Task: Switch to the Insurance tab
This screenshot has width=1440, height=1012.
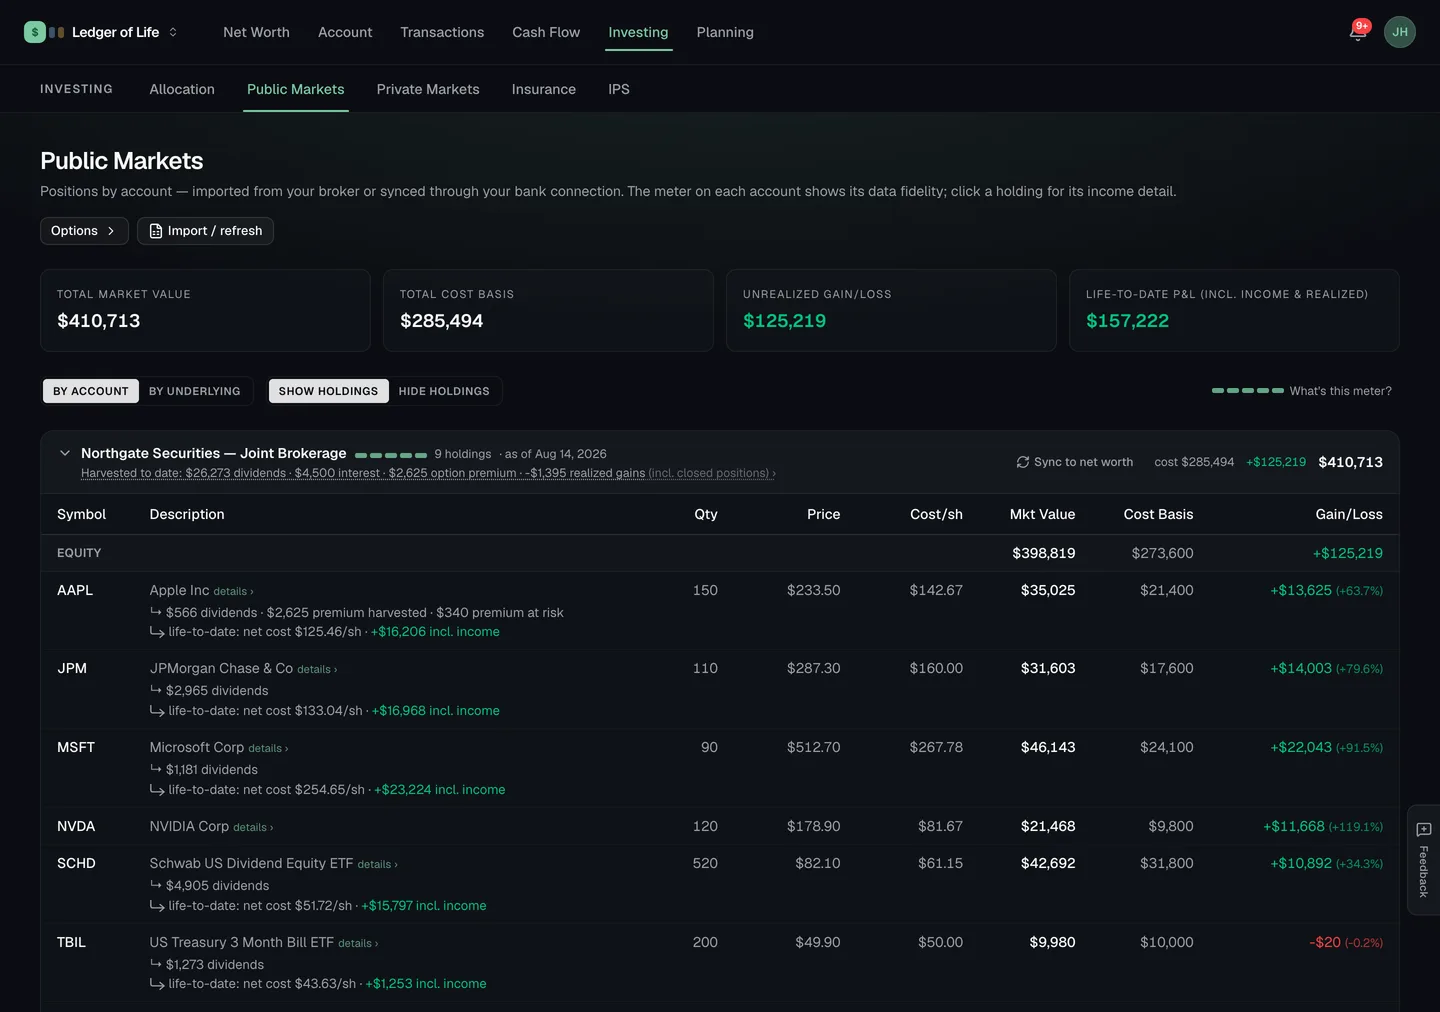Action: [x=544, y=89]
